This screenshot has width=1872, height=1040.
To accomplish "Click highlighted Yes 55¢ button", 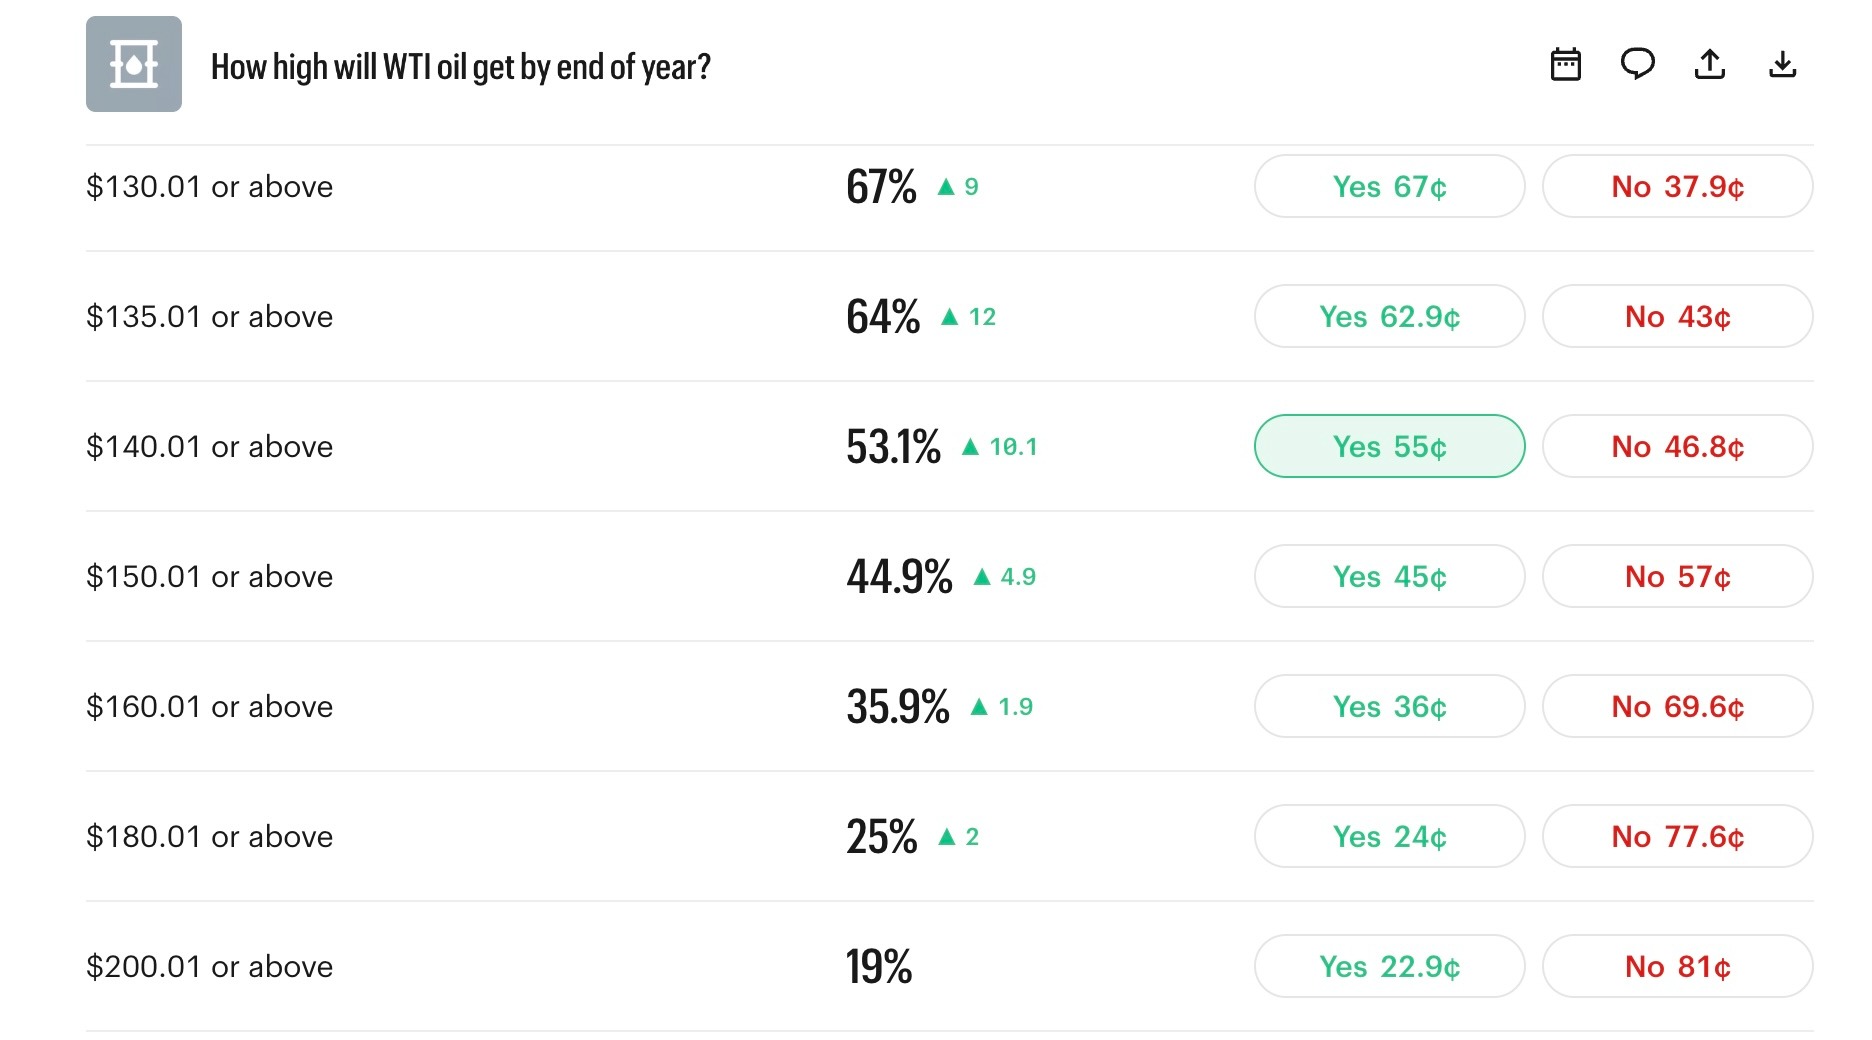I will click(x=1389, y=447).
